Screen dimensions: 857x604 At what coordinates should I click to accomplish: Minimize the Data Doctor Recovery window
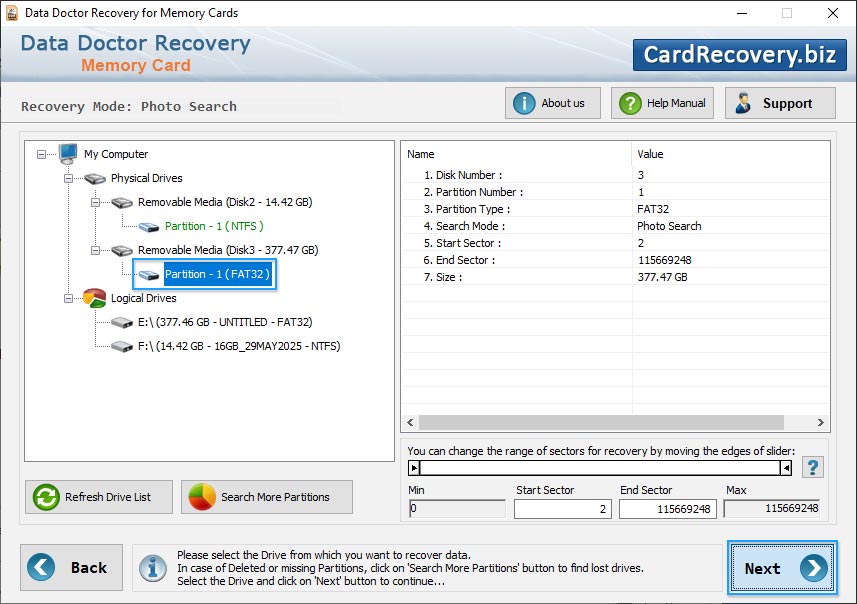(742, 13)
